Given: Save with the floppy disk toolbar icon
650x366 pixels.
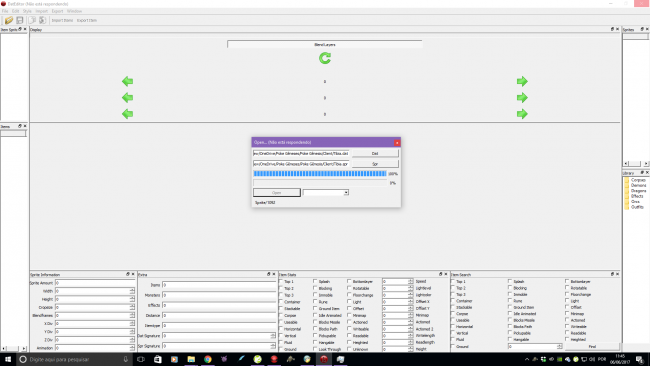Looking at the screenshot, I should click(x=19, y=20).
